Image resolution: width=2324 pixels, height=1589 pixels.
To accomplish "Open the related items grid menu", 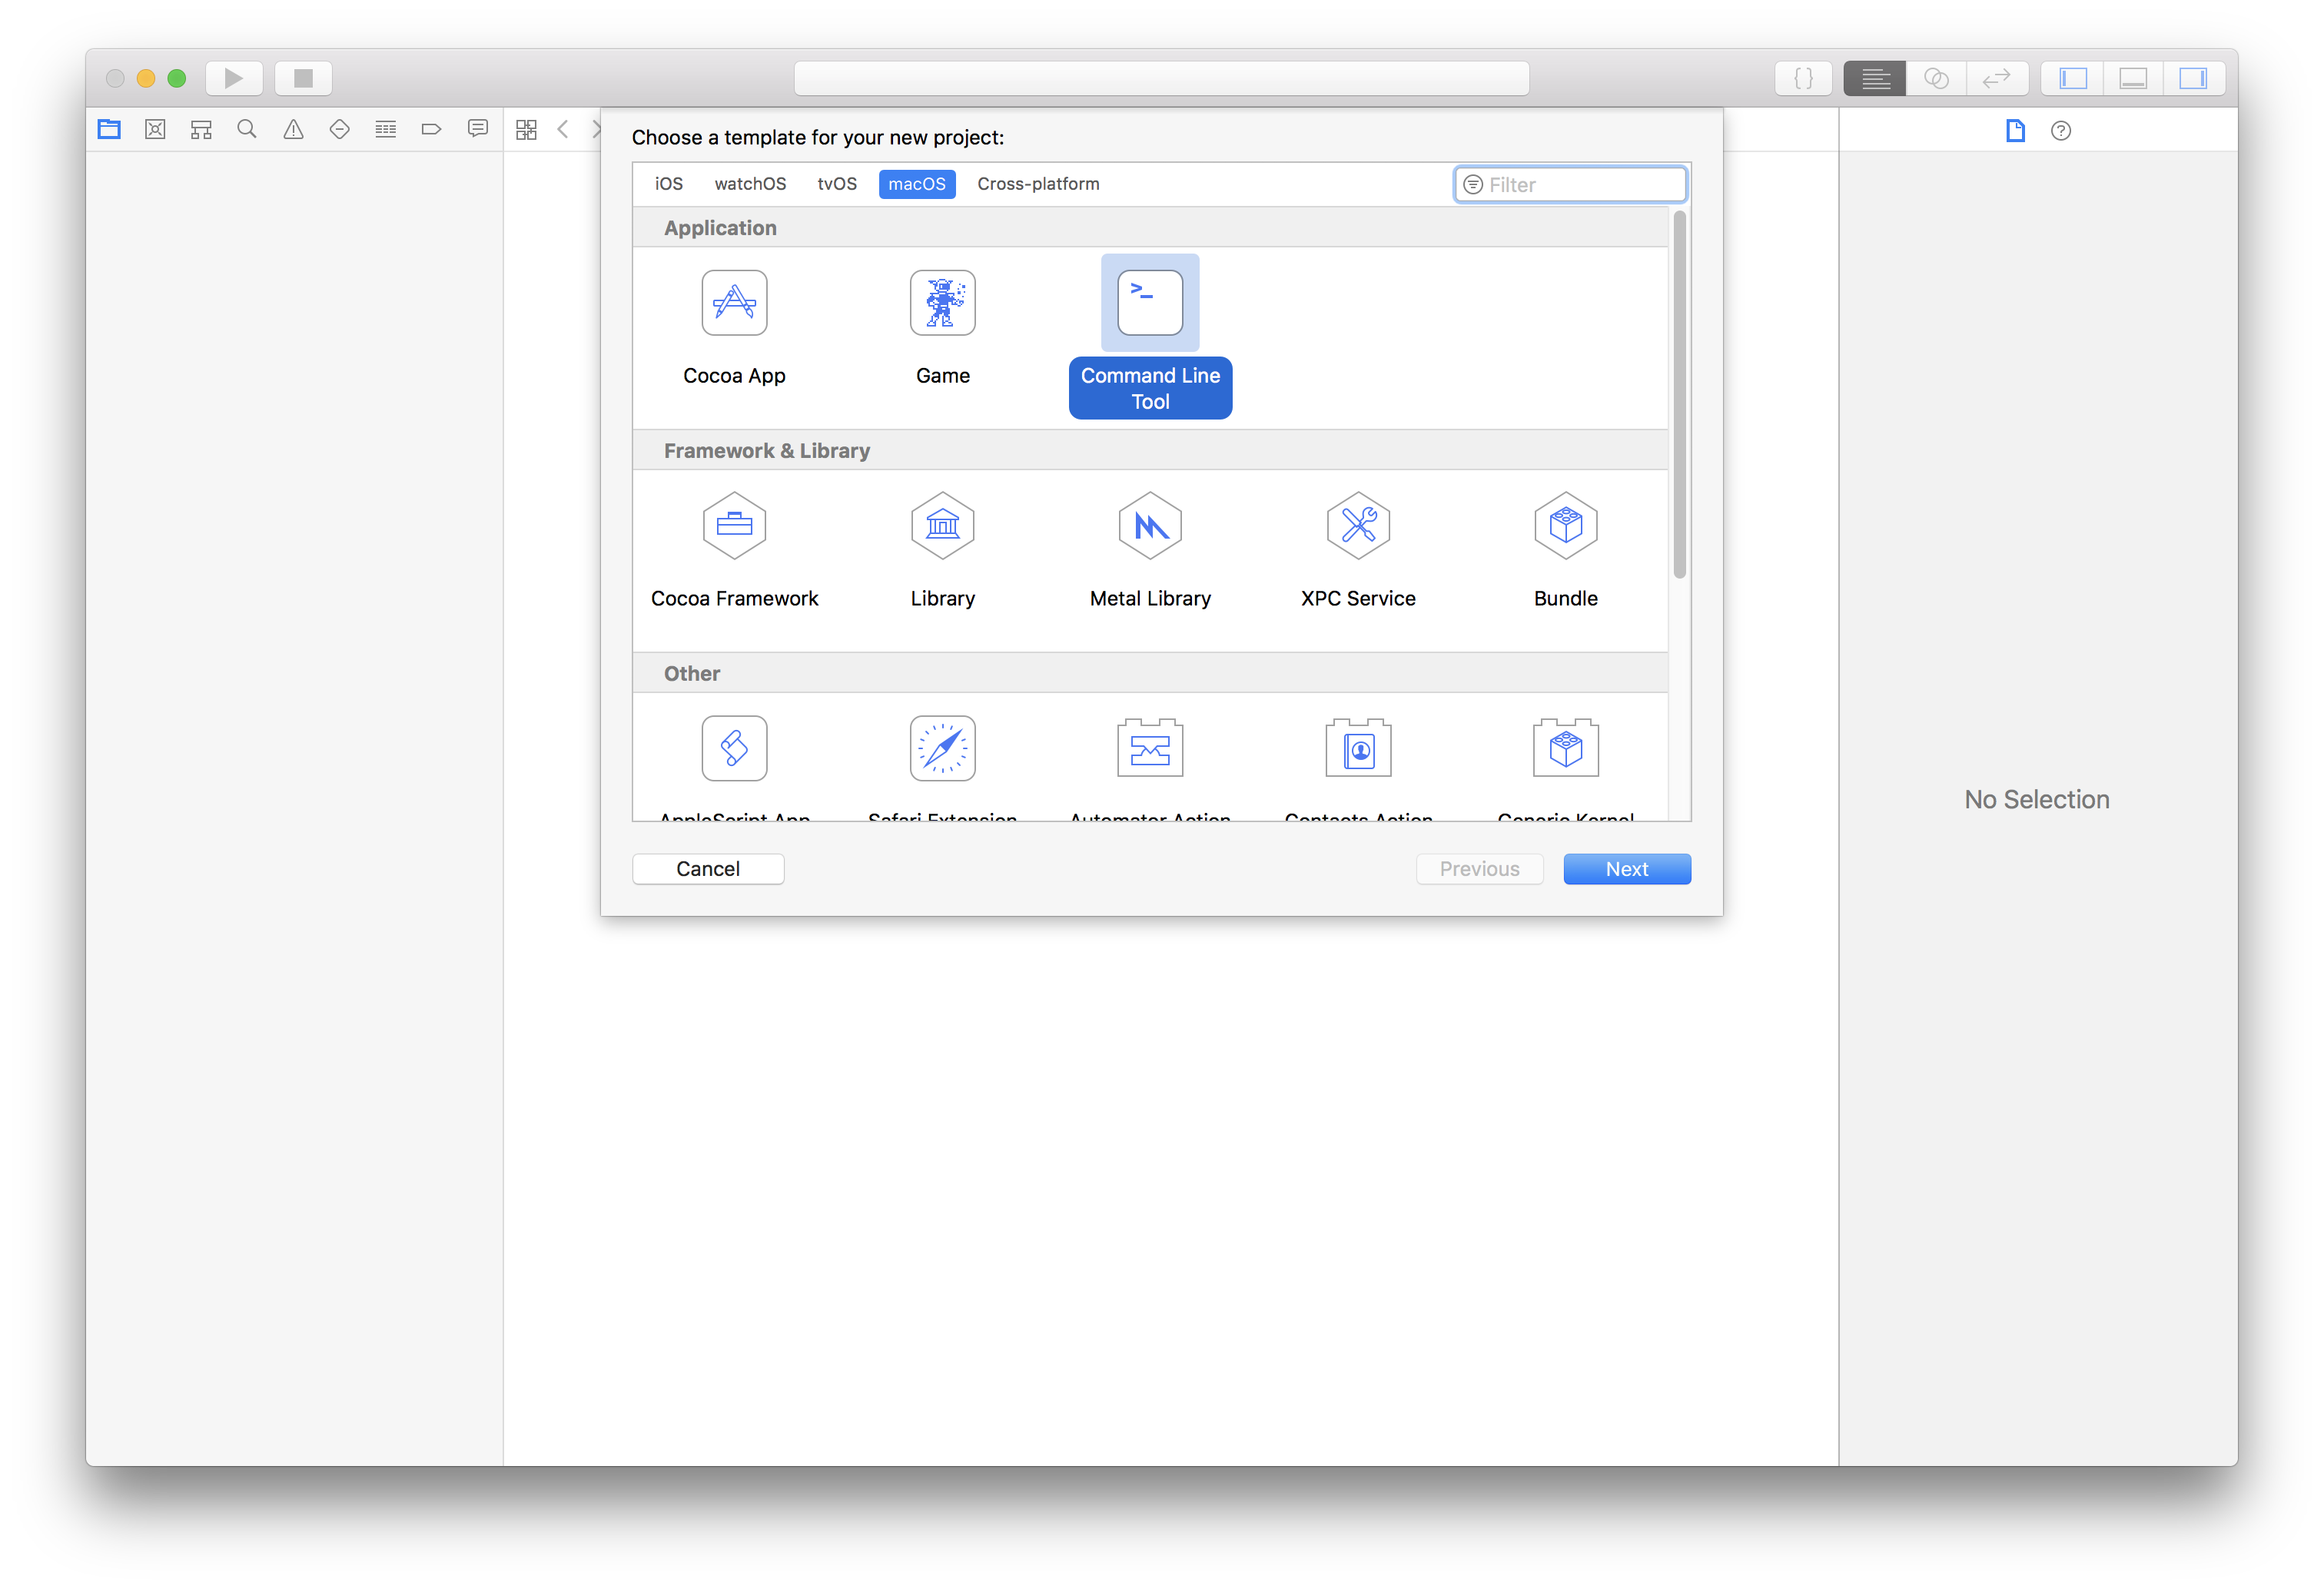I will pyautogui.click(x=526, y=130).
